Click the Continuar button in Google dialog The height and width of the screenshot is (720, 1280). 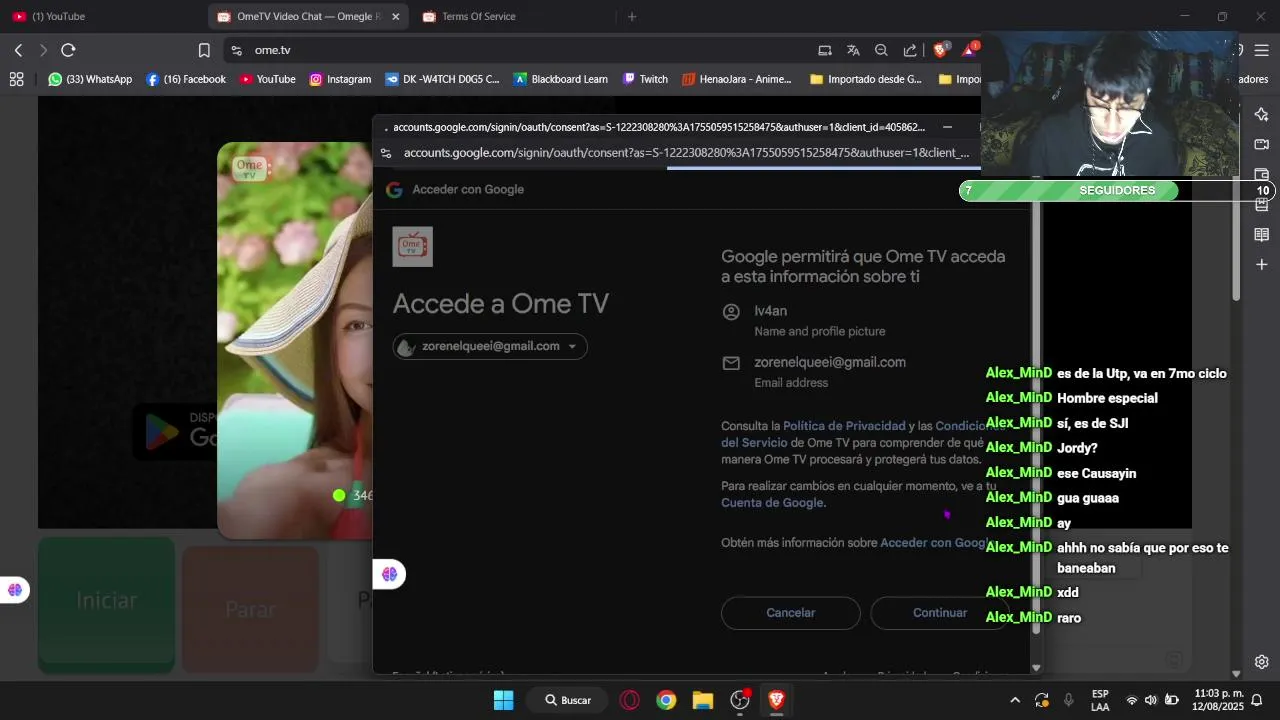(x=940, y=613)
